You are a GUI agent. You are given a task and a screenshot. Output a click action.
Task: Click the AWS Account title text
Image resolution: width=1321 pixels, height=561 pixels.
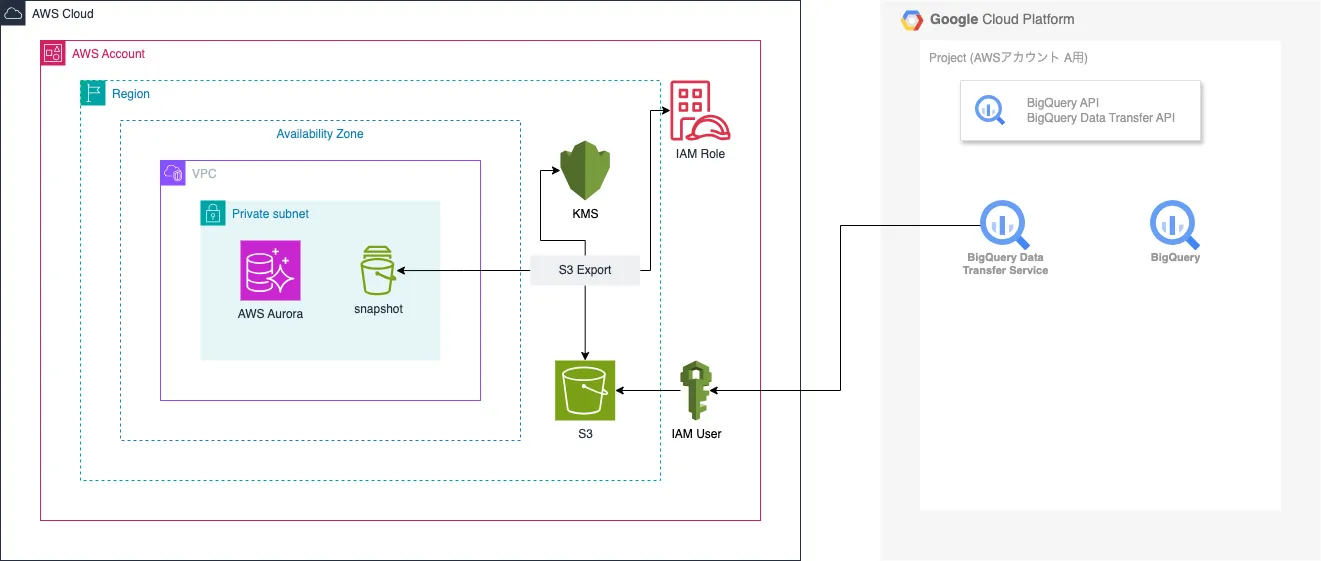tap(108, 54)
